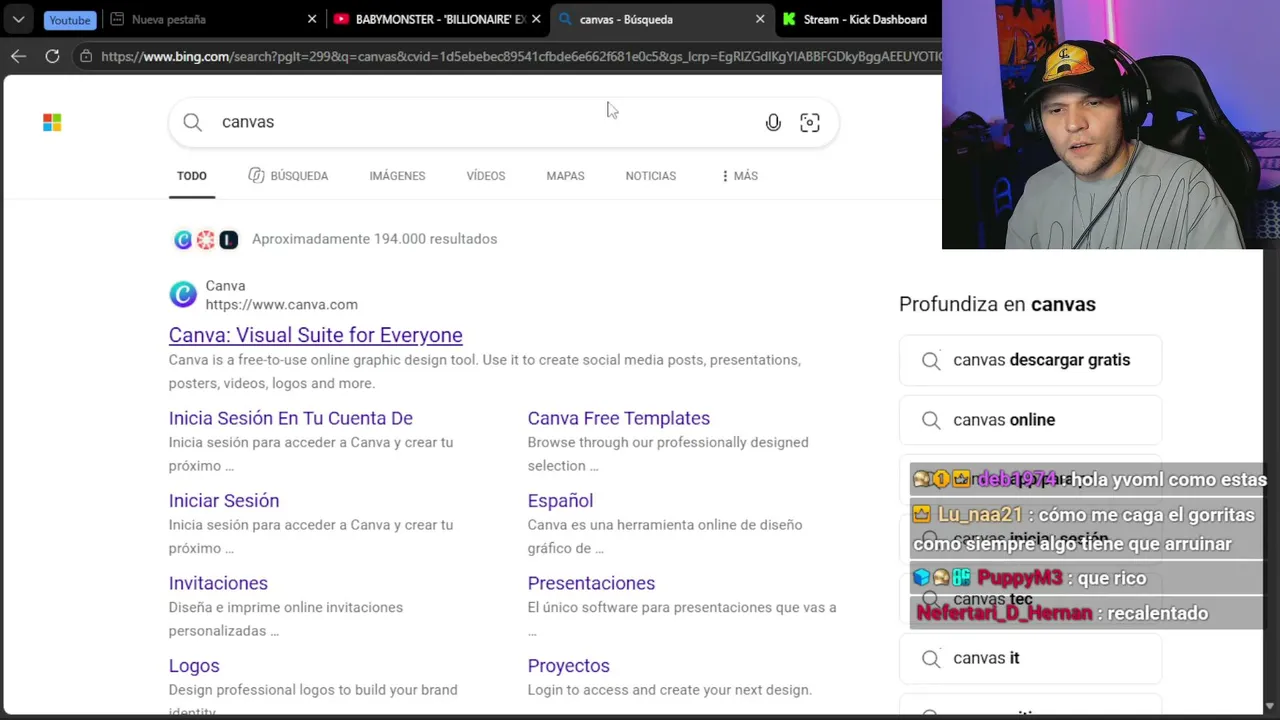The image size is (1280, 720).
Task: Switch to MAPAS results
Action: pyautogui.click(x=565, y=176)
